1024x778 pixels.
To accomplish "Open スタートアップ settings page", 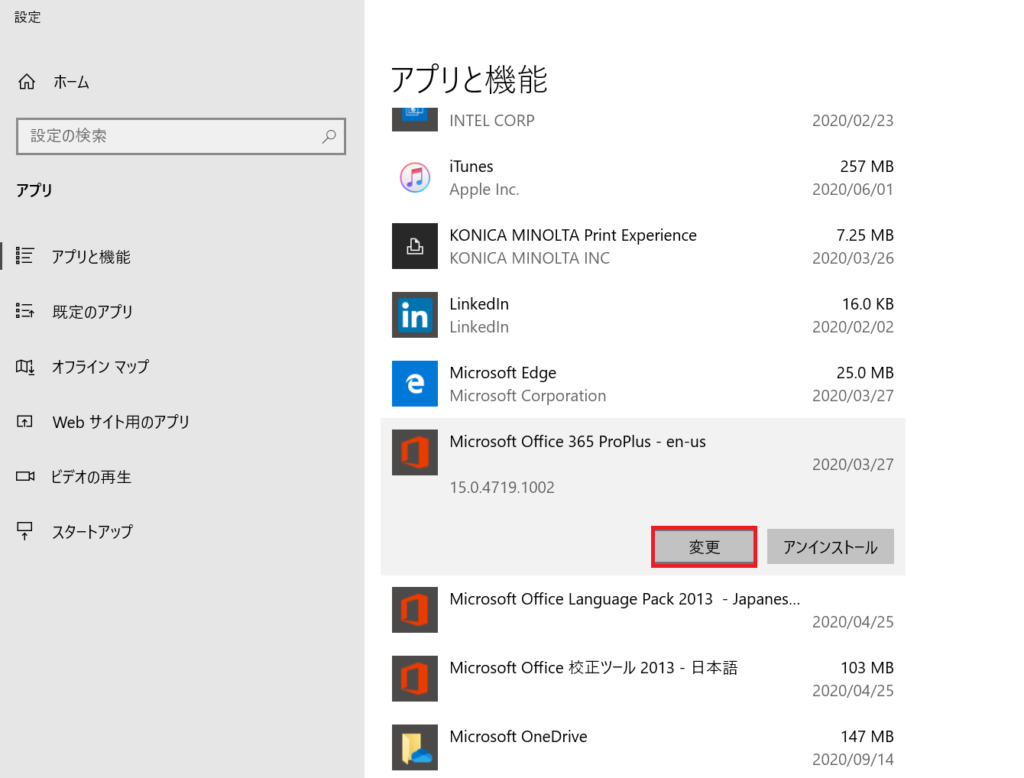I will (x=92, y=532).
